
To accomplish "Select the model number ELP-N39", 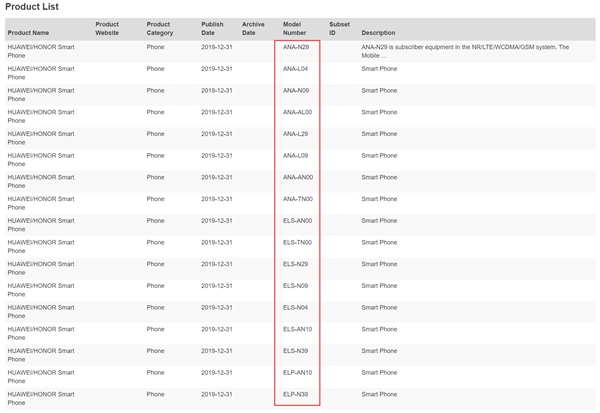I will [x=295, y=394].
